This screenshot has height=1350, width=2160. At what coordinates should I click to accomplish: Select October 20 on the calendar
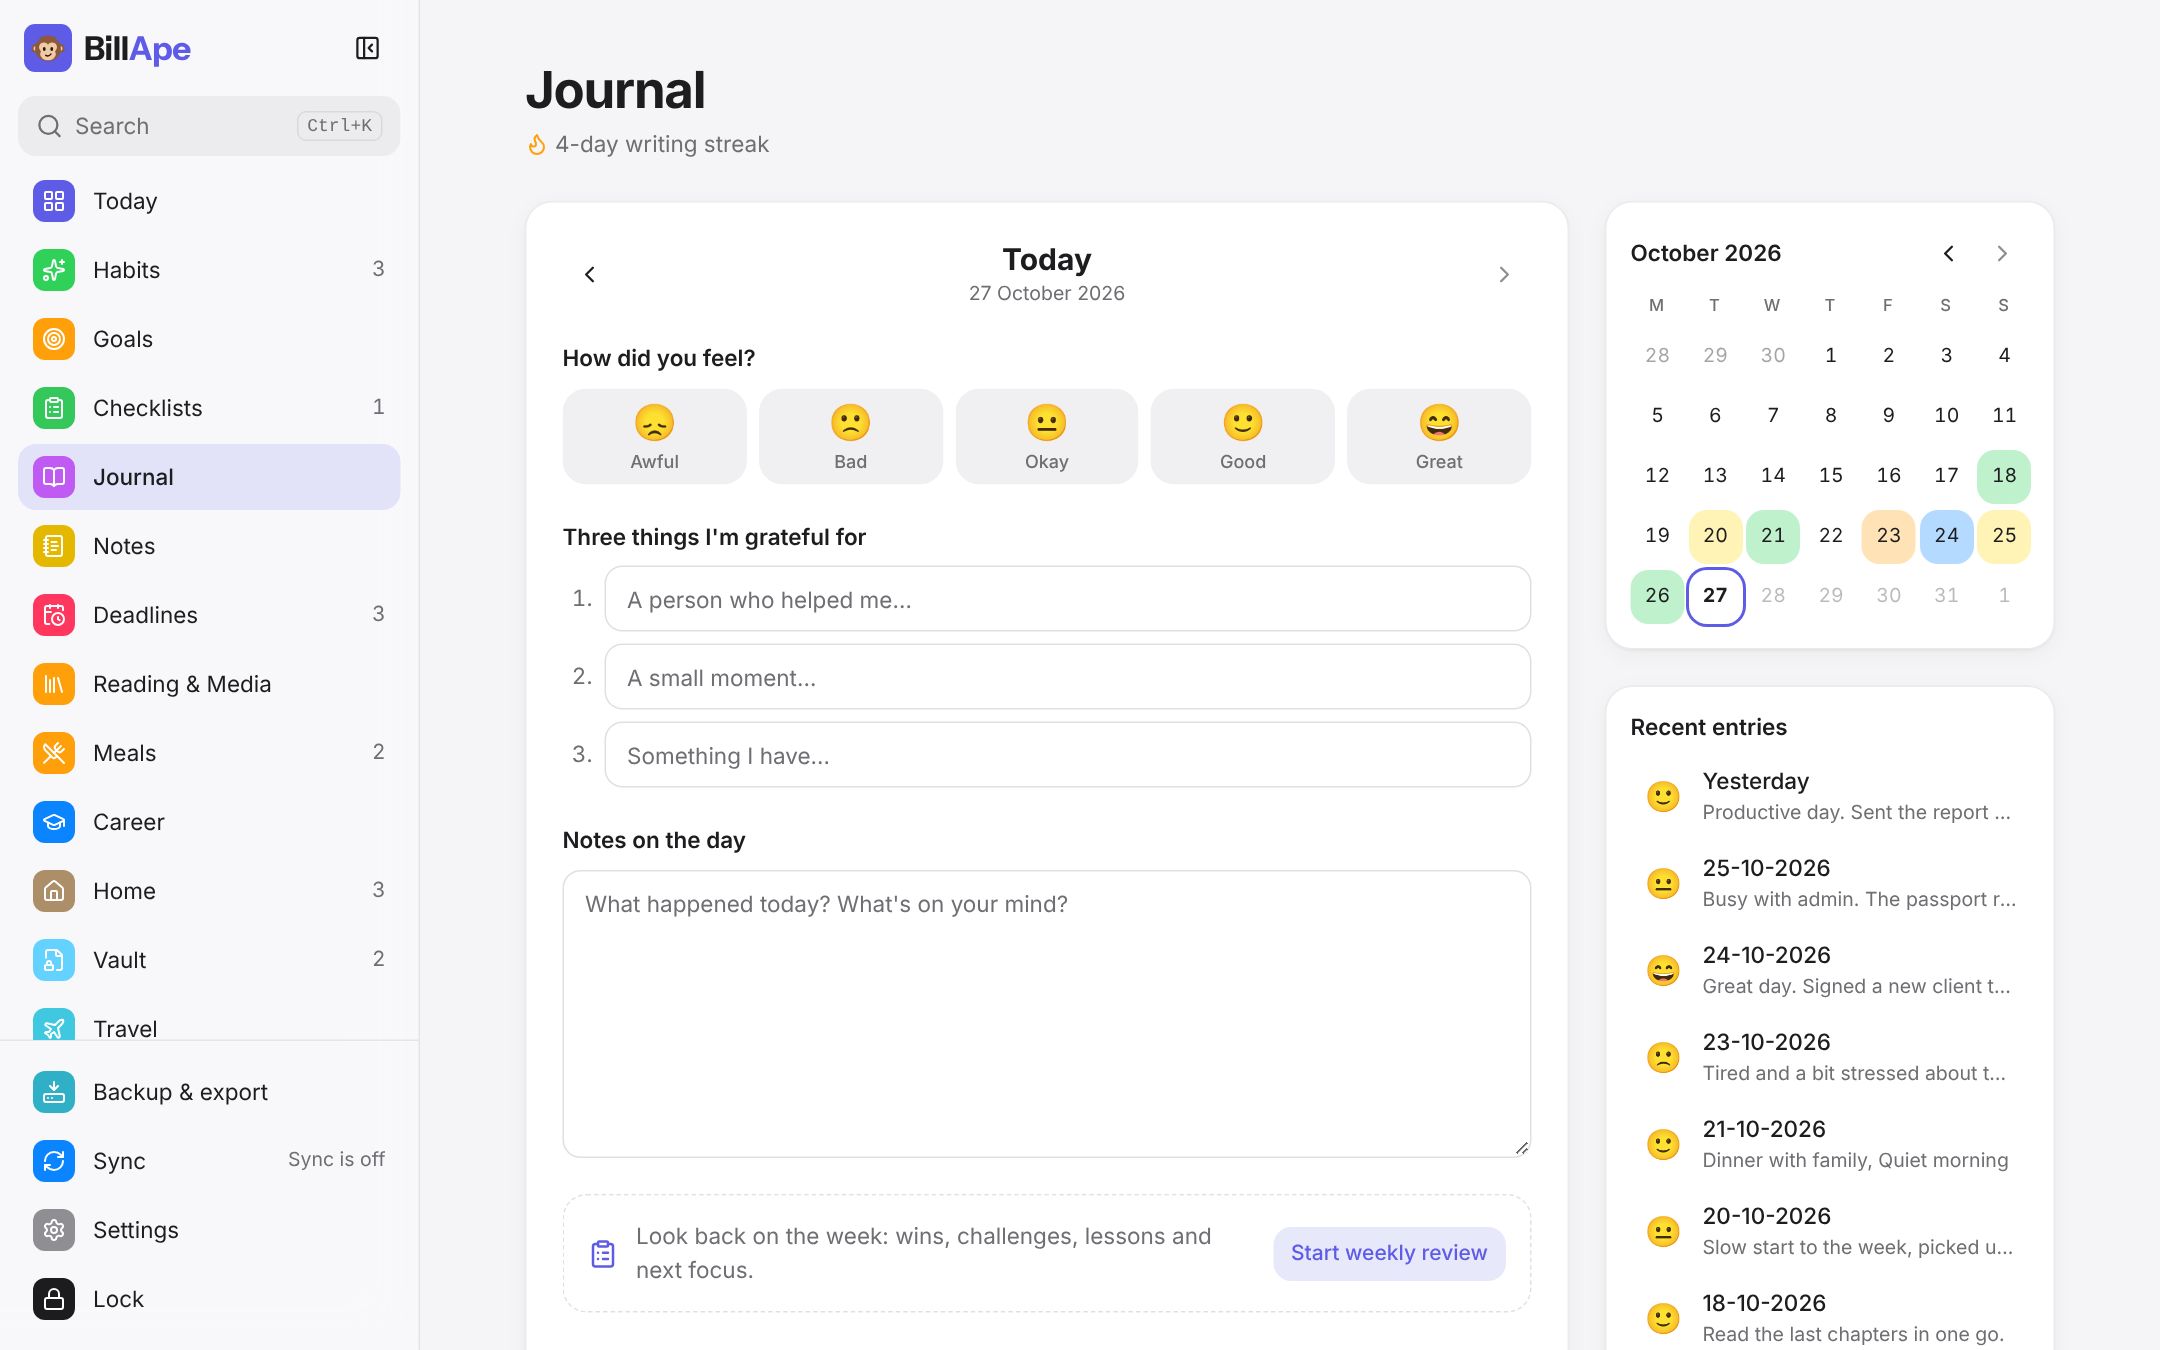[x=1715, y=536]
